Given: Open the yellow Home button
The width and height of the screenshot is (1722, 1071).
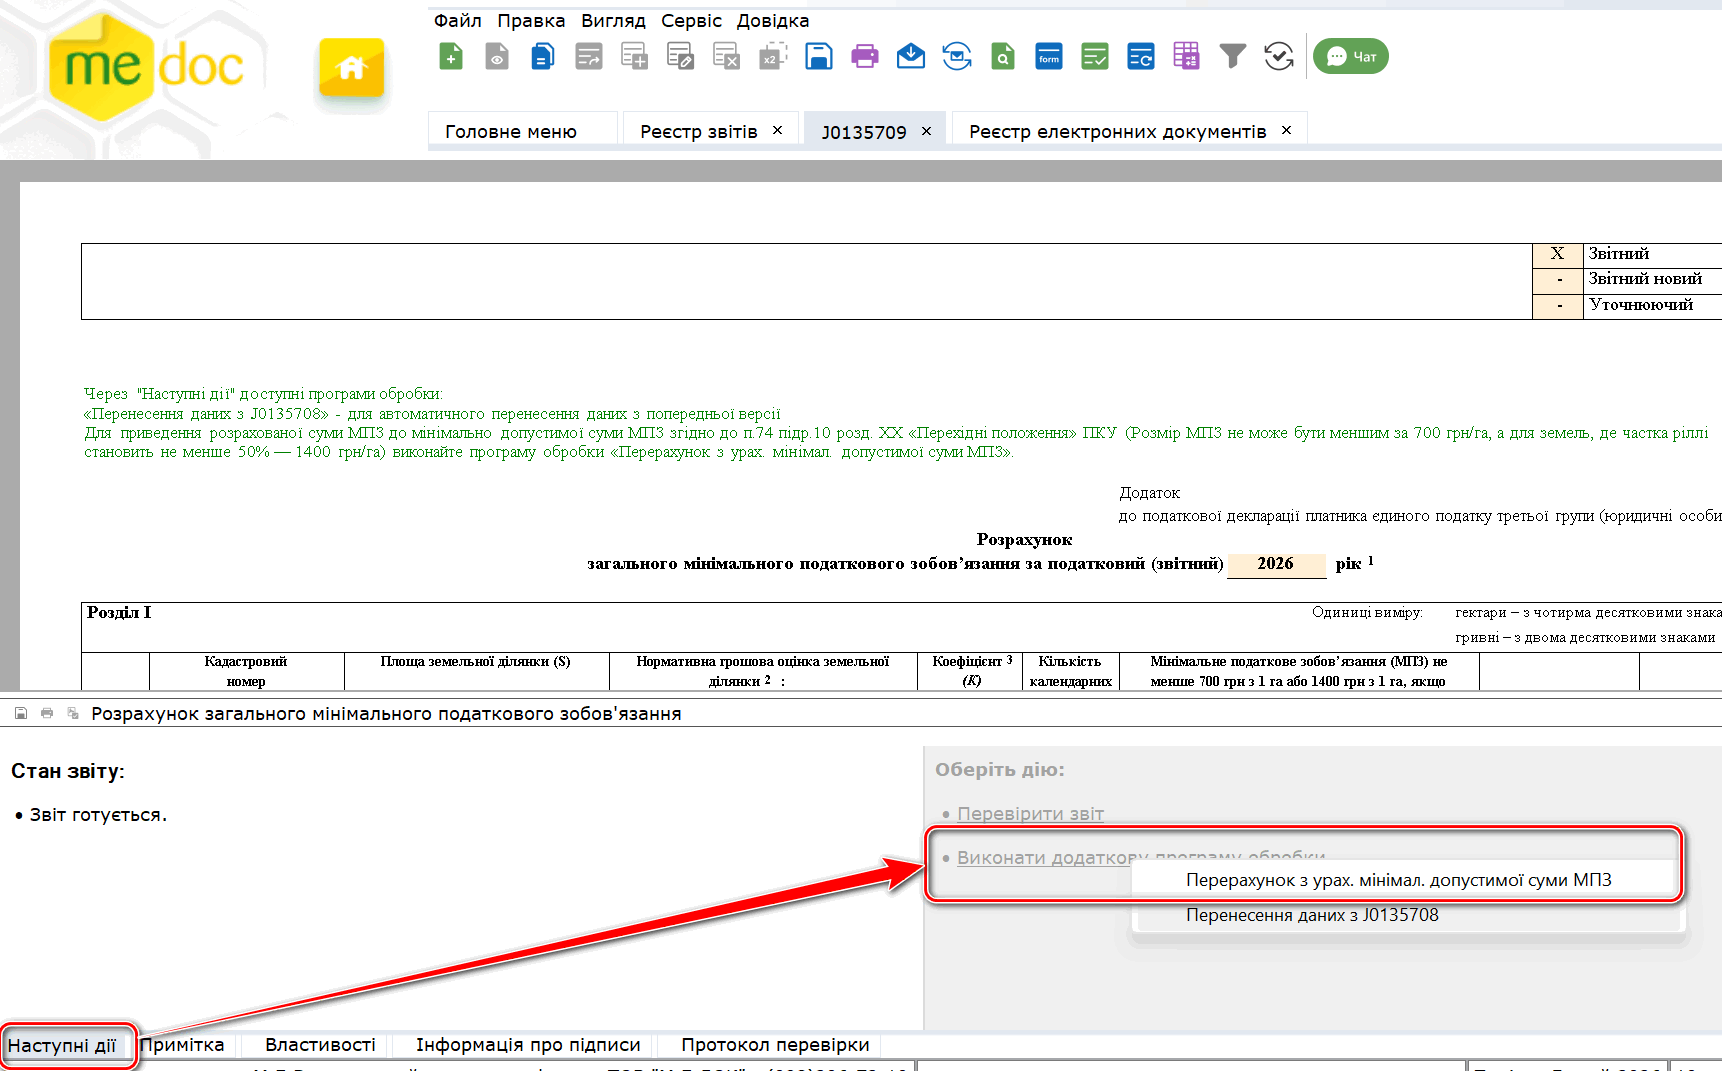Looking at the screenshot, I should tap(351, 68).
